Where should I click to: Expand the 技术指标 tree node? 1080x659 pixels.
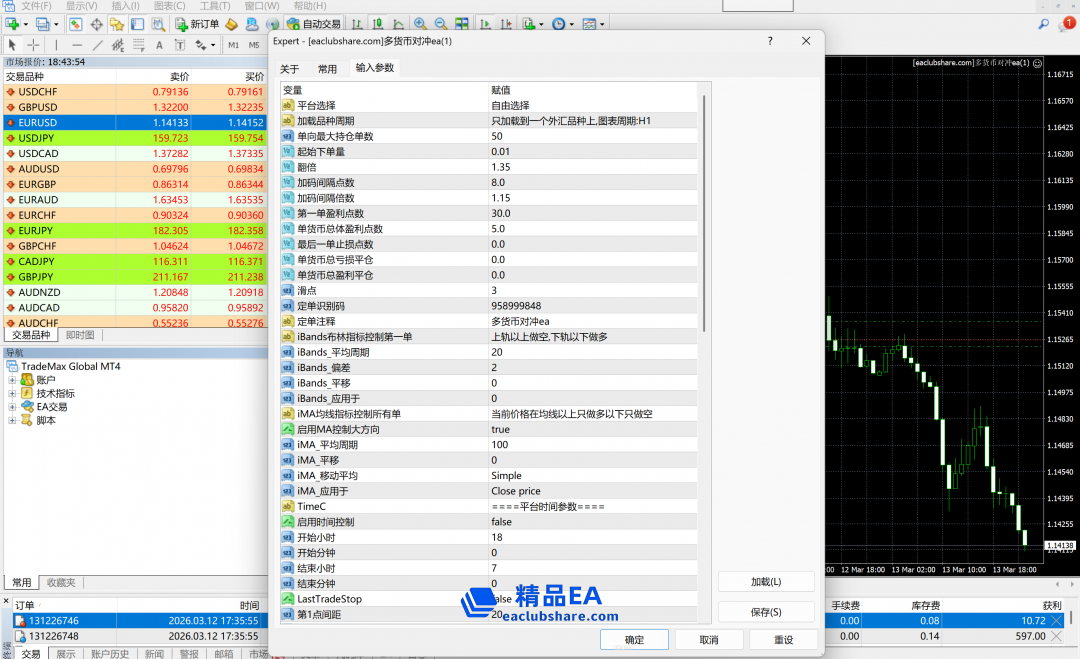(13, 394)
